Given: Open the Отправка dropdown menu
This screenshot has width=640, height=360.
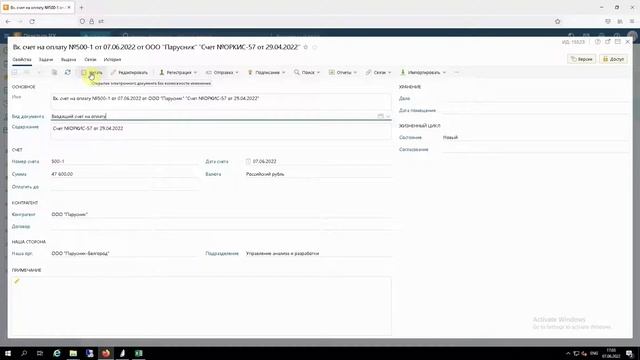Looking at the screenshot, I should click(x=222, y=72).
